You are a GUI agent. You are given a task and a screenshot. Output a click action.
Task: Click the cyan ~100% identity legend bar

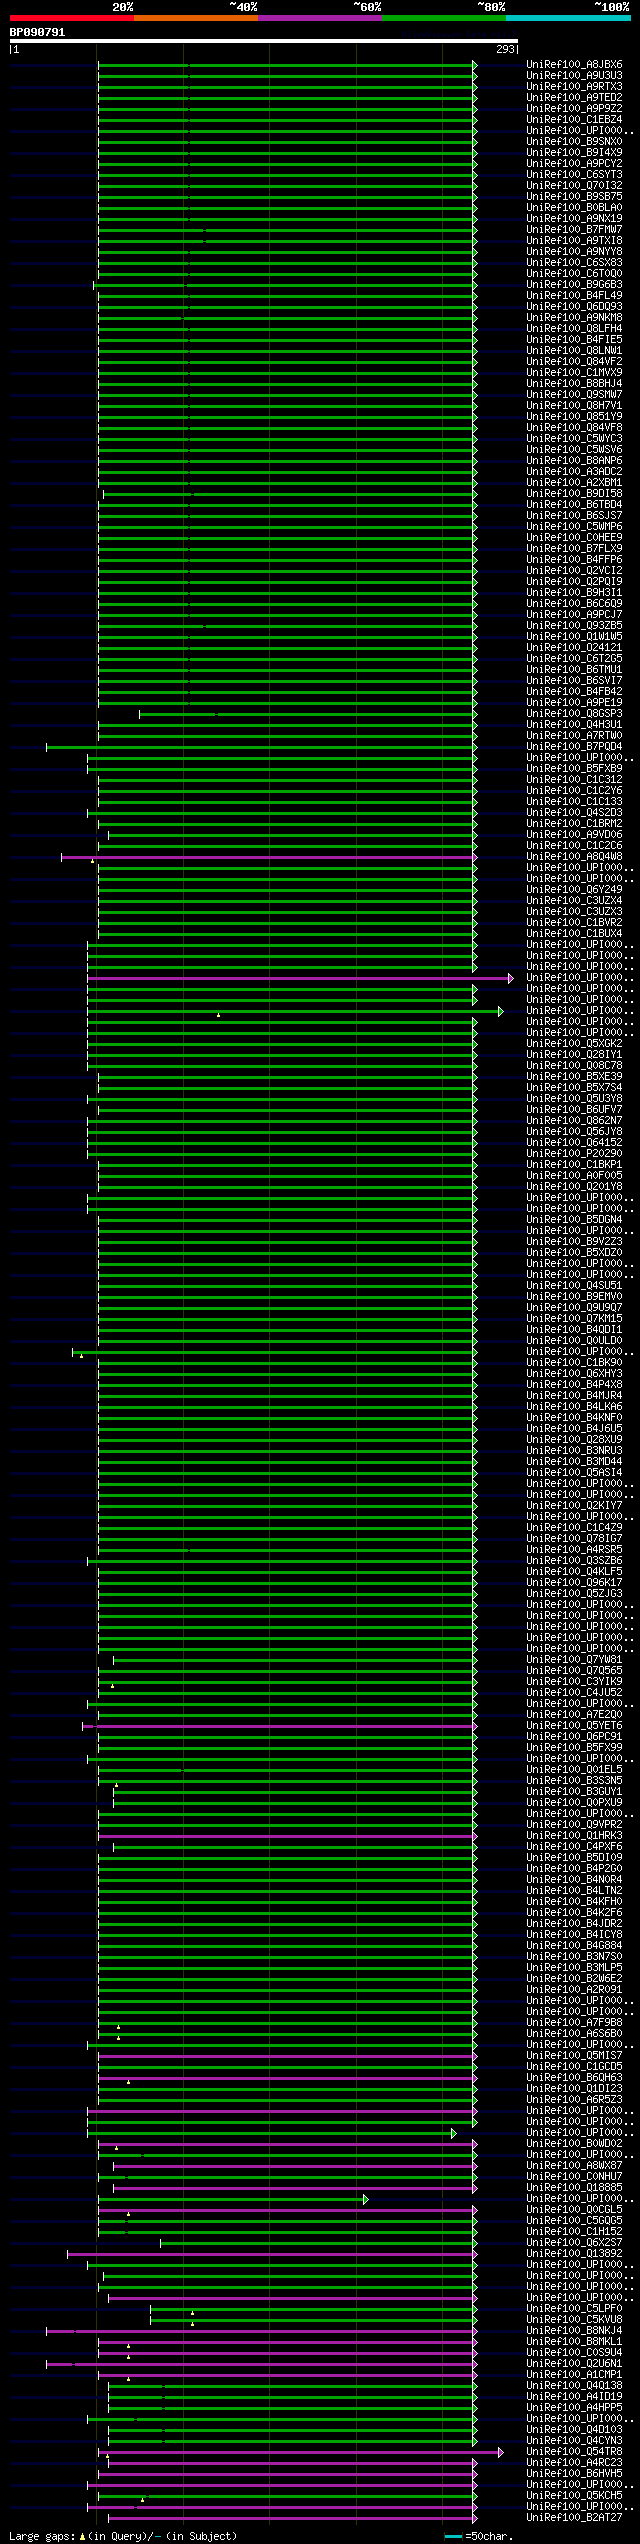coord(568,18)
